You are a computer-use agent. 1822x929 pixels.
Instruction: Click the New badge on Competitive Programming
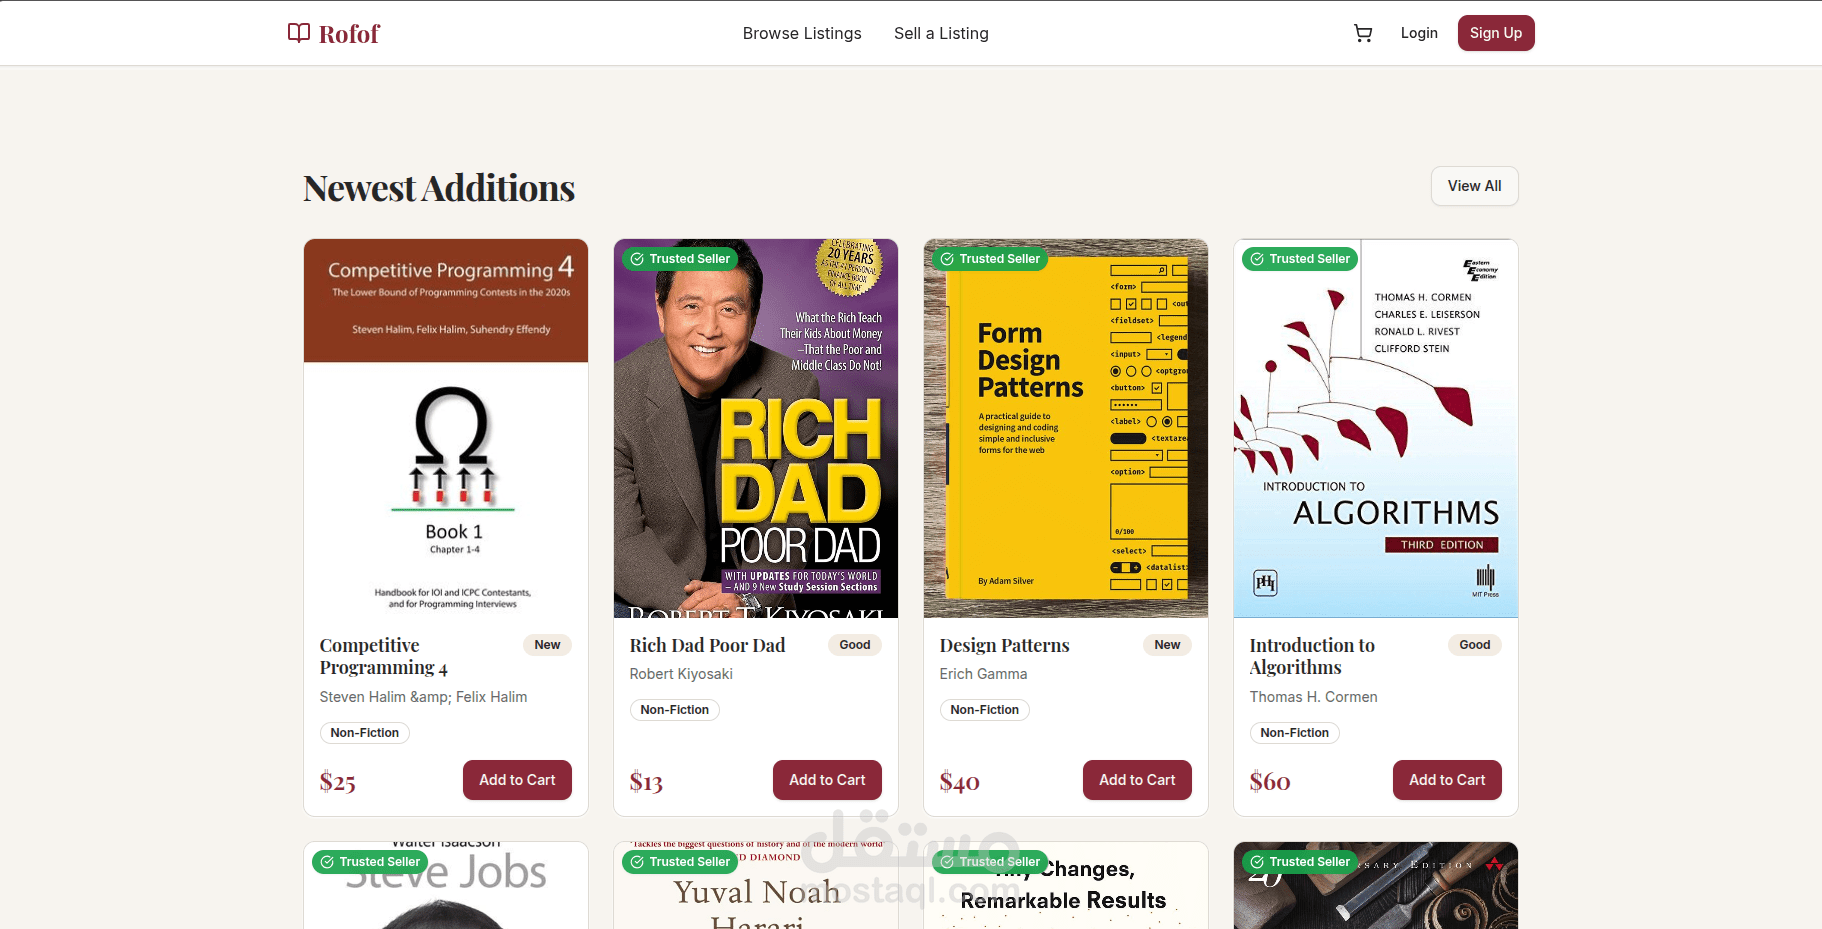(x=547, y=645)
